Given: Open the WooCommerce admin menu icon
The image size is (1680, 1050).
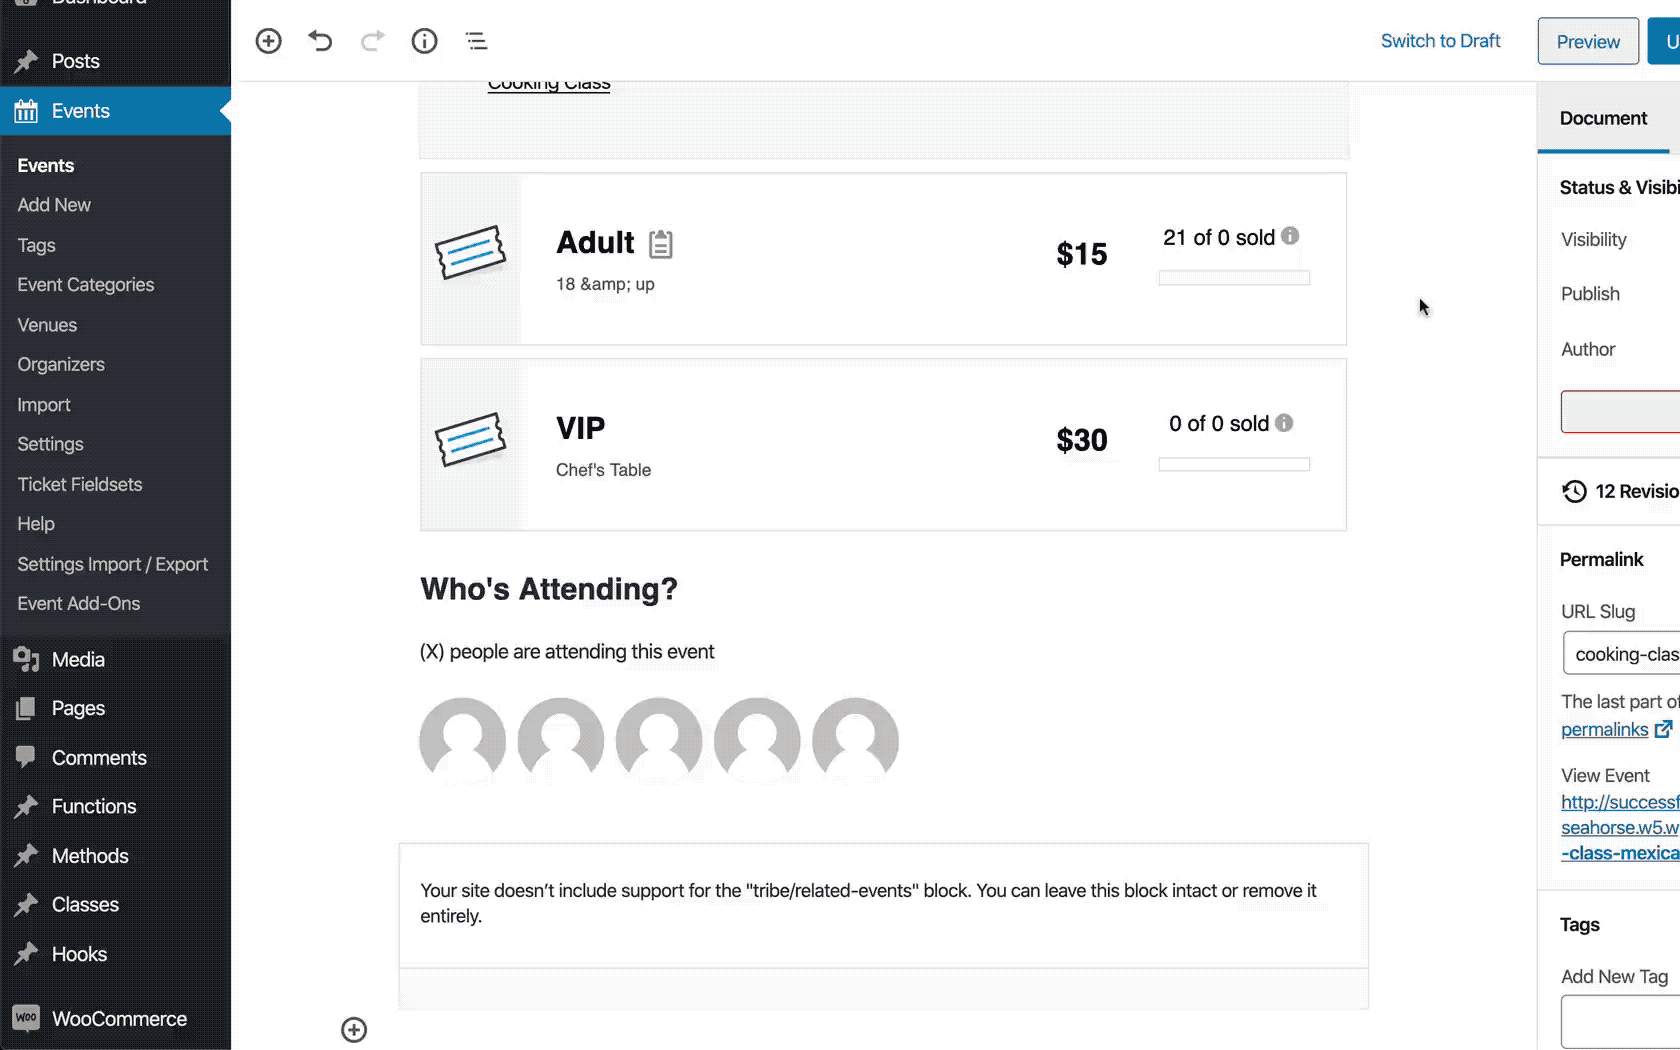Looking at the screenshot, I should click(x=27, y=1018).
